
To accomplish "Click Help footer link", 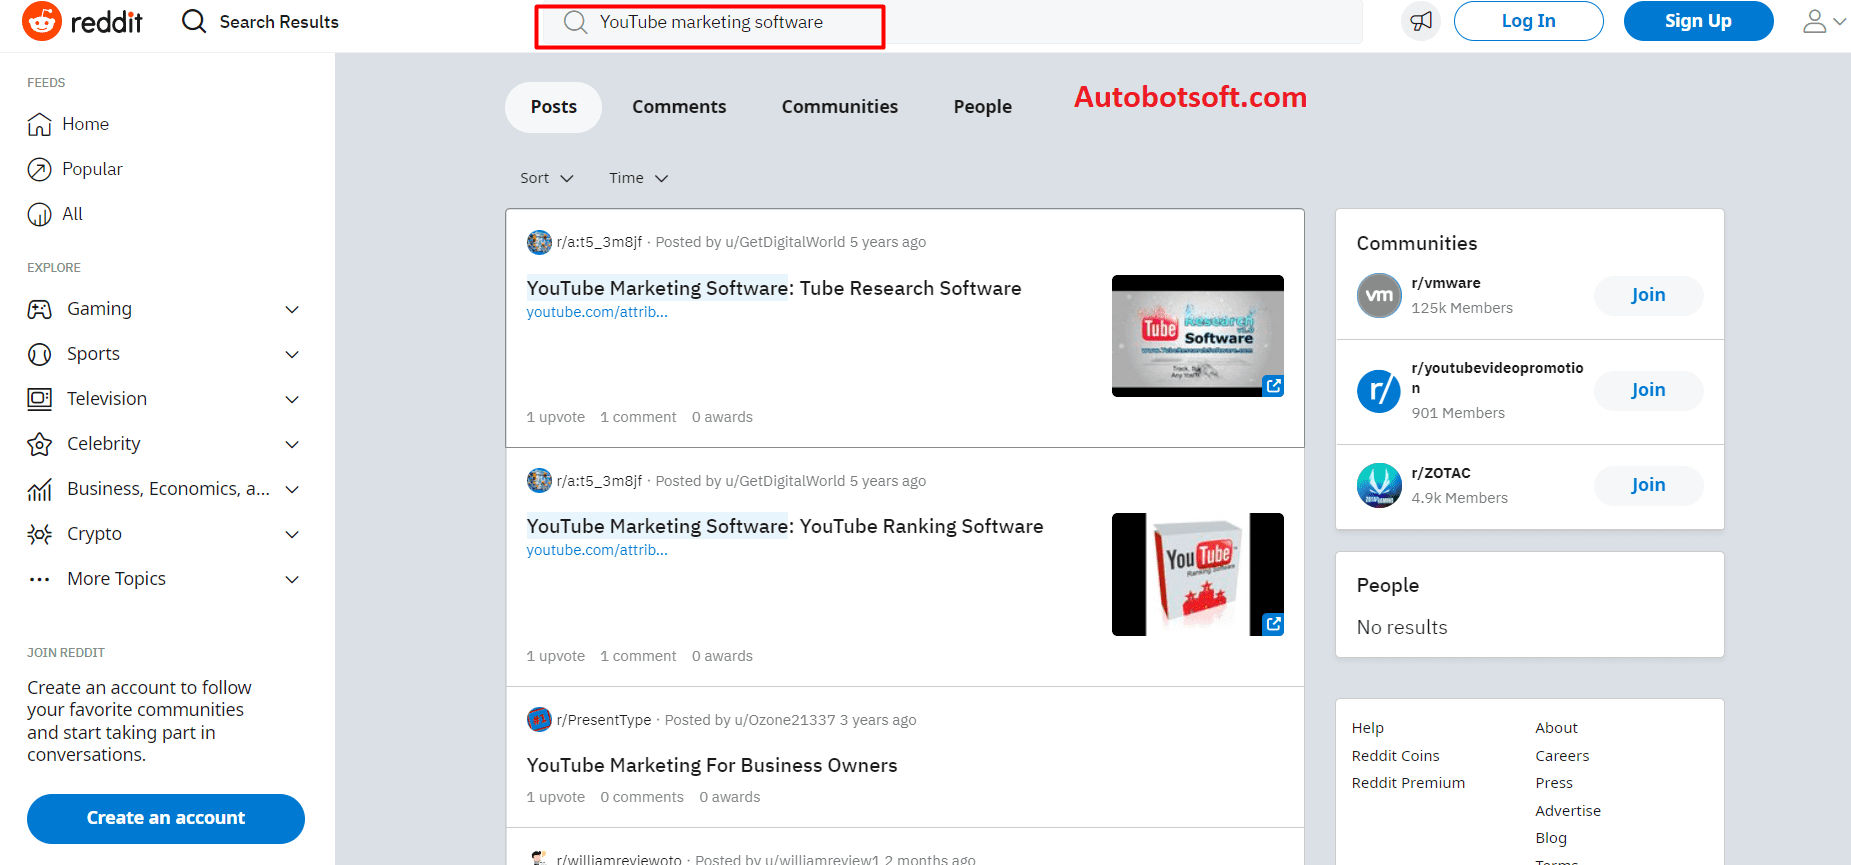I will click(1368, 728).
